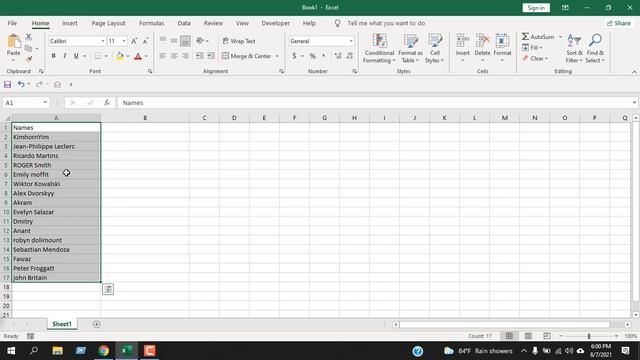The height and width of the screenshot is (360, 640).
Task: Open Chrome from the taskbar
Action: [x=104, y=351]
